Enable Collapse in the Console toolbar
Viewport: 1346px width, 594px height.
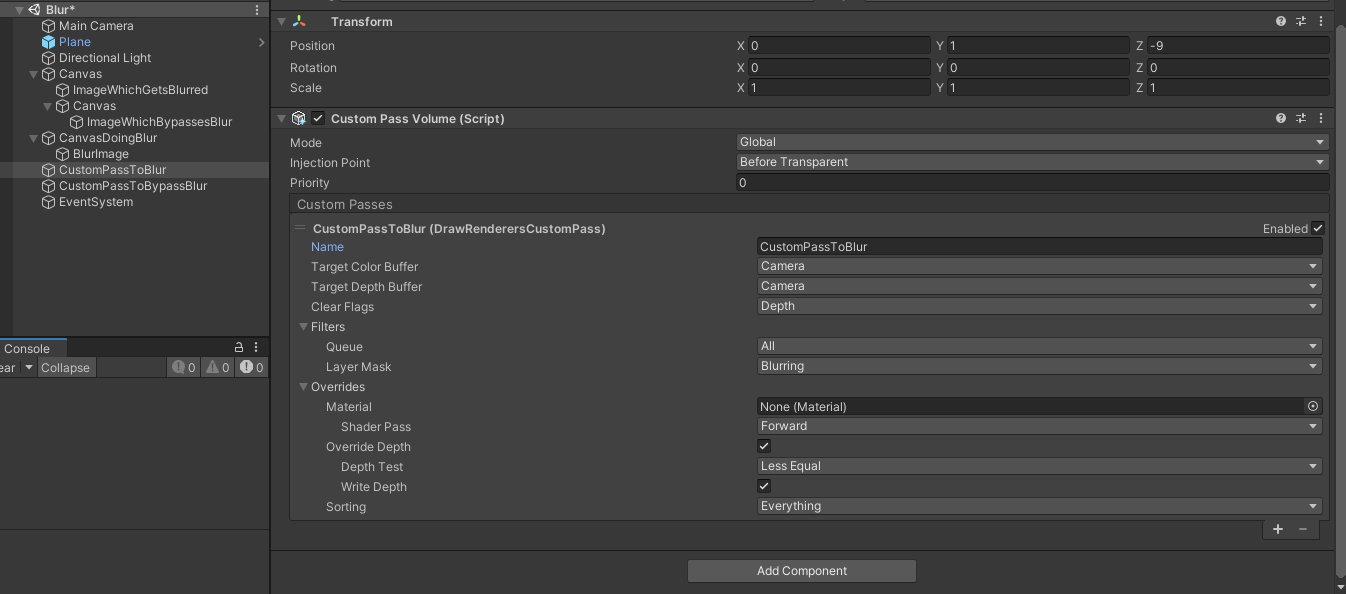tap(65, 367)
